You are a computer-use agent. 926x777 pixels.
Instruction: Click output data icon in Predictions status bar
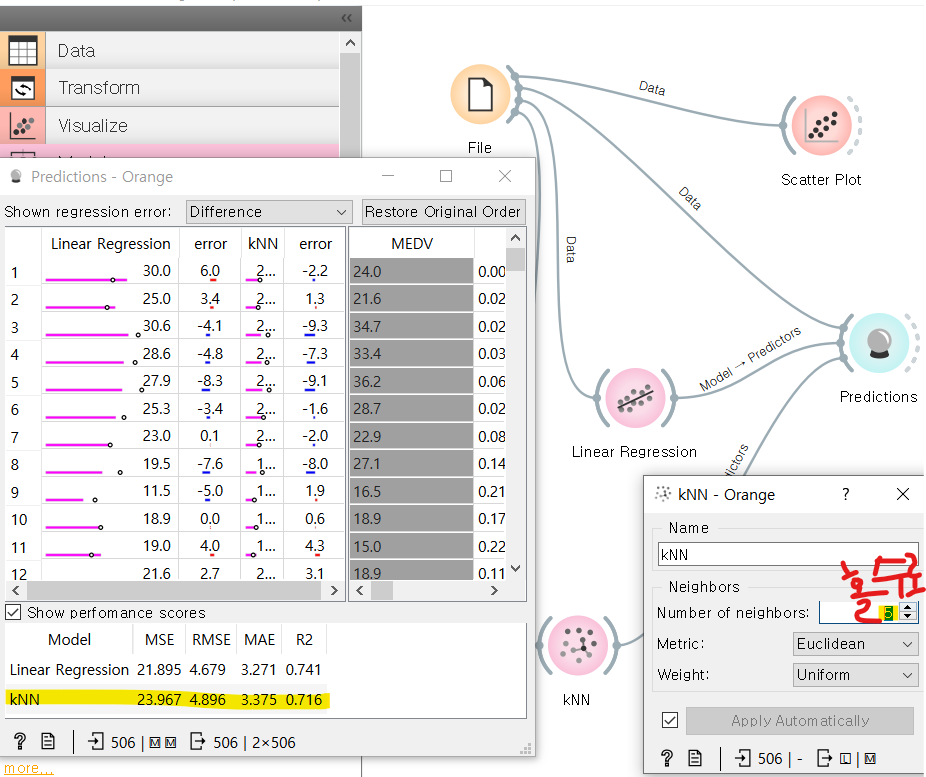[x=198, y=741]
